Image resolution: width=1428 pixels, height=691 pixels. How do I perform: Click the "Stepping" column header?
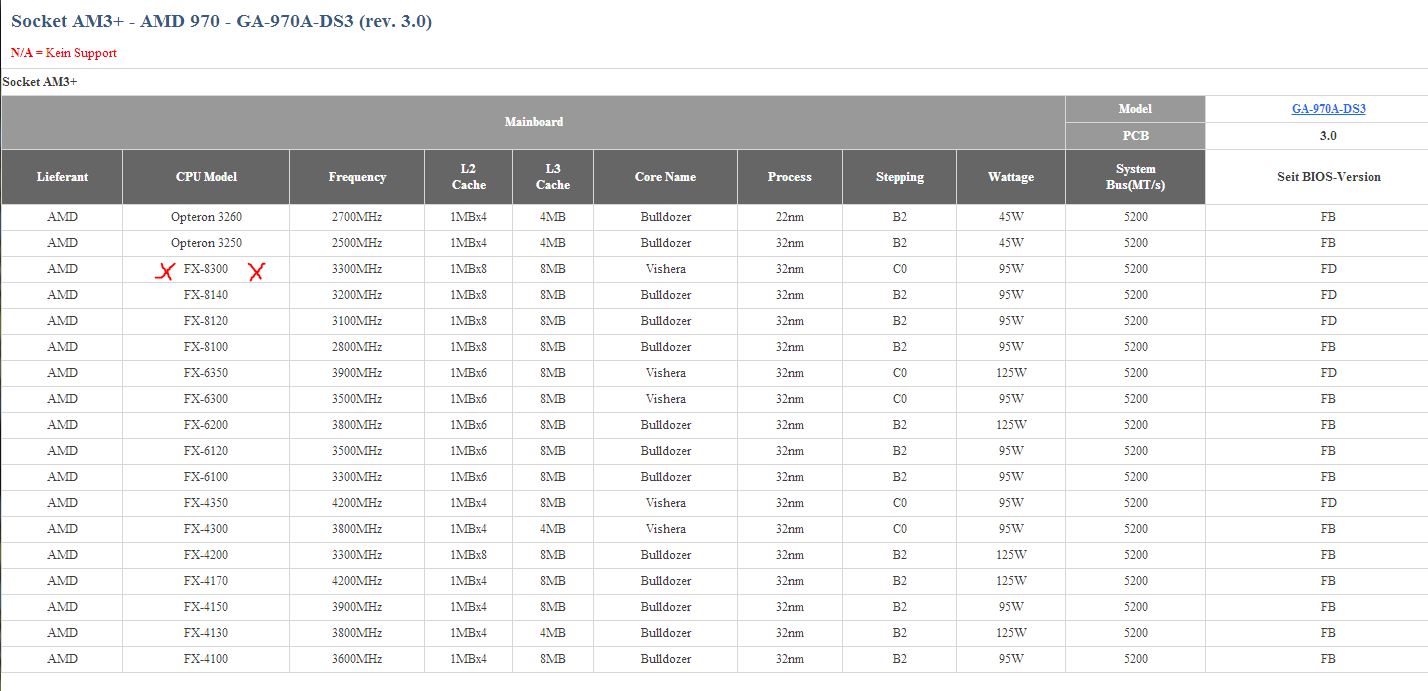point(899,177)
